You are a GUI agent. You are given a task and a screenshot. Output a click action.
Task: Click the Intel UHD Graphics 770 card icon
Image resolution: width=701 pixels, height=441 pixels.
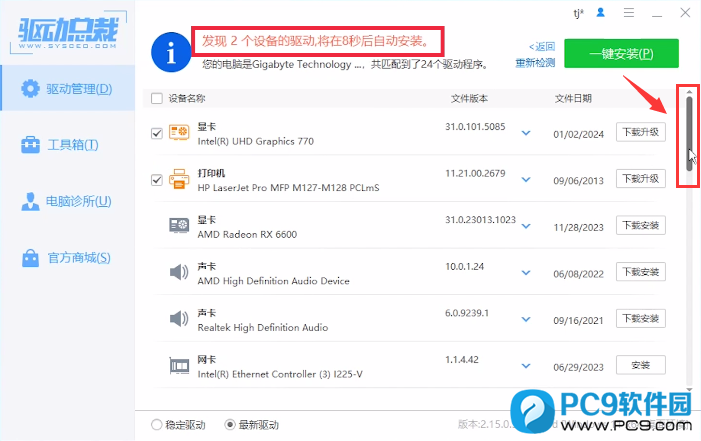tap(179, 133)
